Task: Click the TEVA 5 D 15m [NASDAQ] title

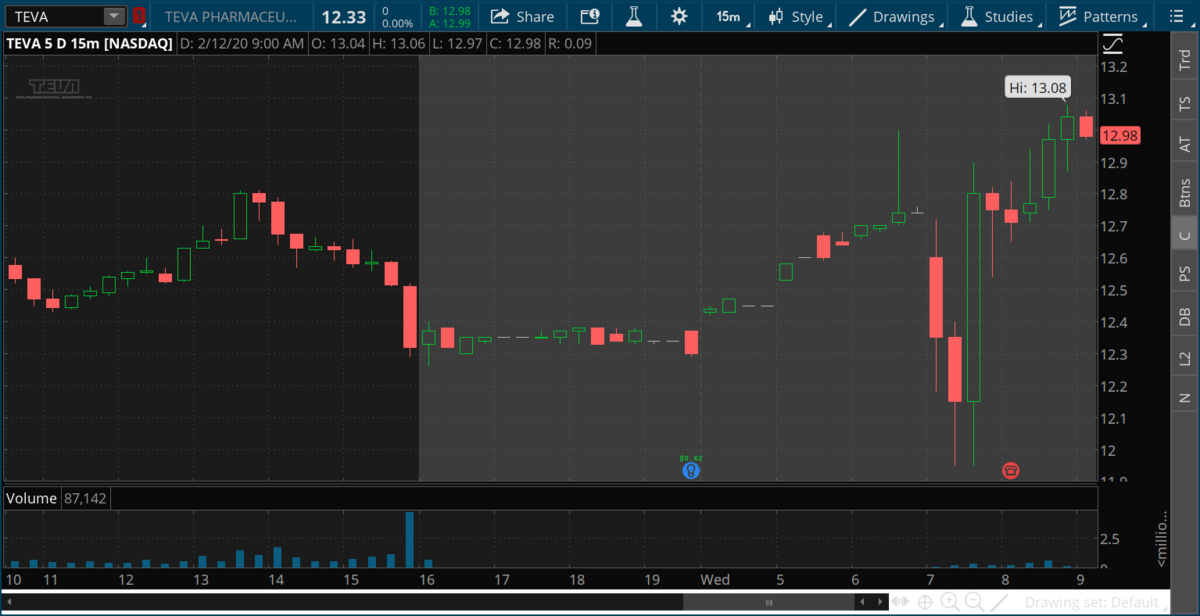Action: point(88,43)
